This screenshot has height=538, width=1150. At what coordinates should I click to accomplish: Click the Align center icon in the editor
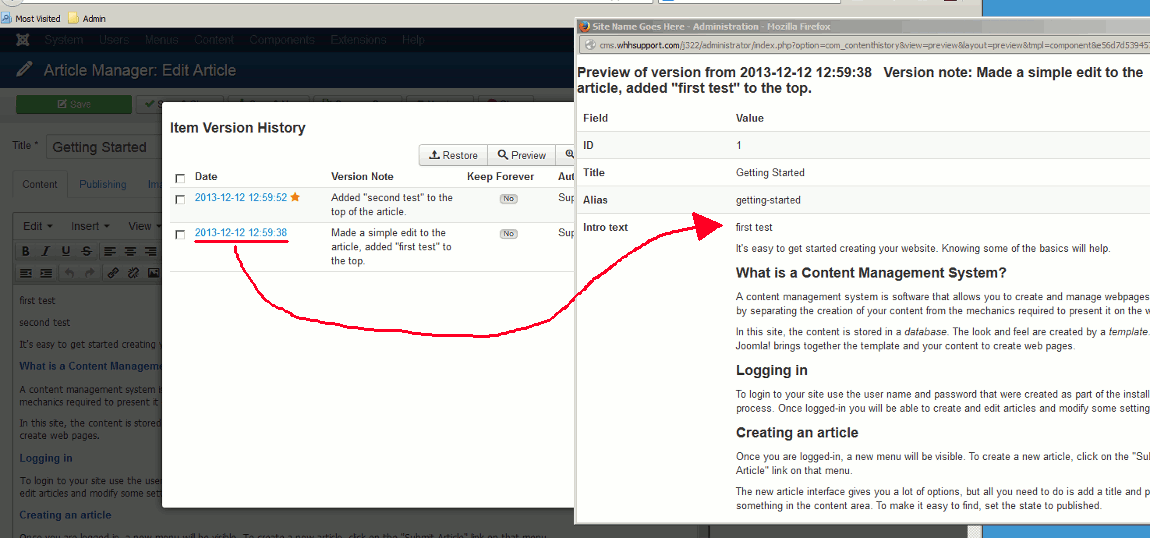[131, 251]
